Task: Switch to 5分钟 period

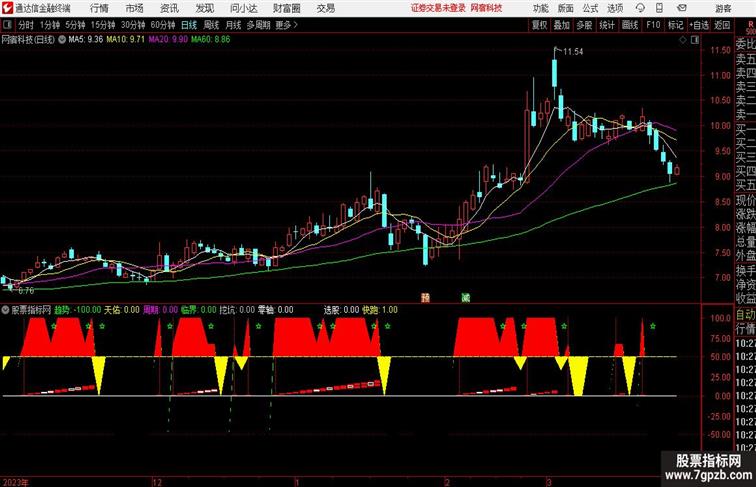Action: tap(75, 25)
